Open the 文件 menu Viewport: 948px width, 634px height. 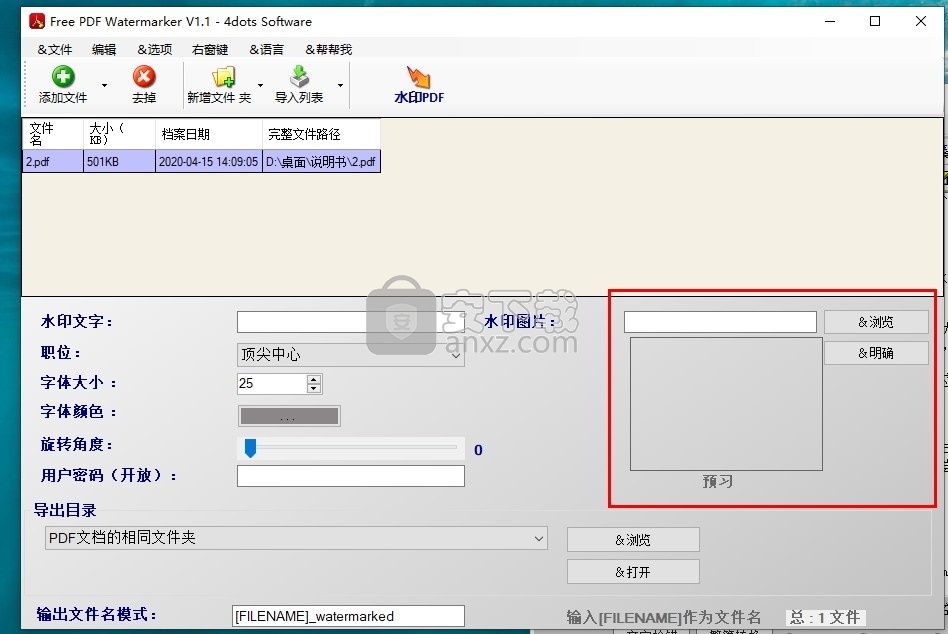[55, 49]
